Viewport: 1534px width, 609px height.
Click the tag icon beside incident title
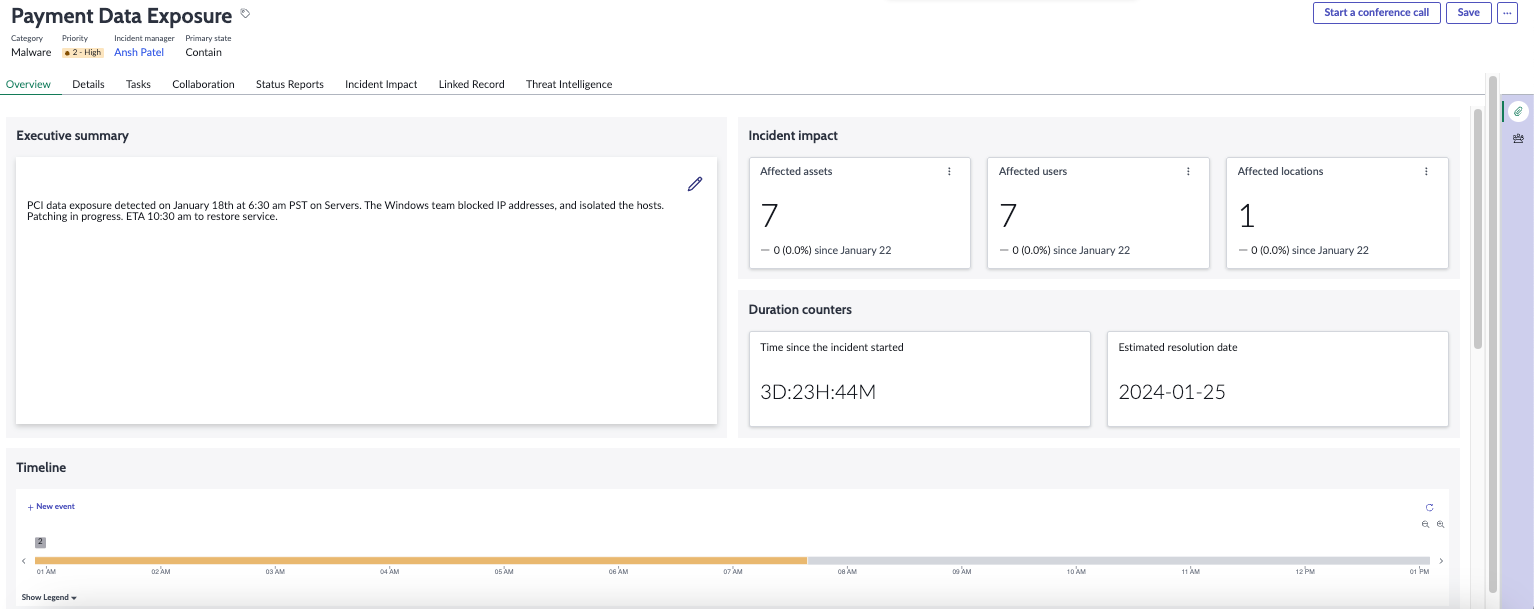click(246, 14)
